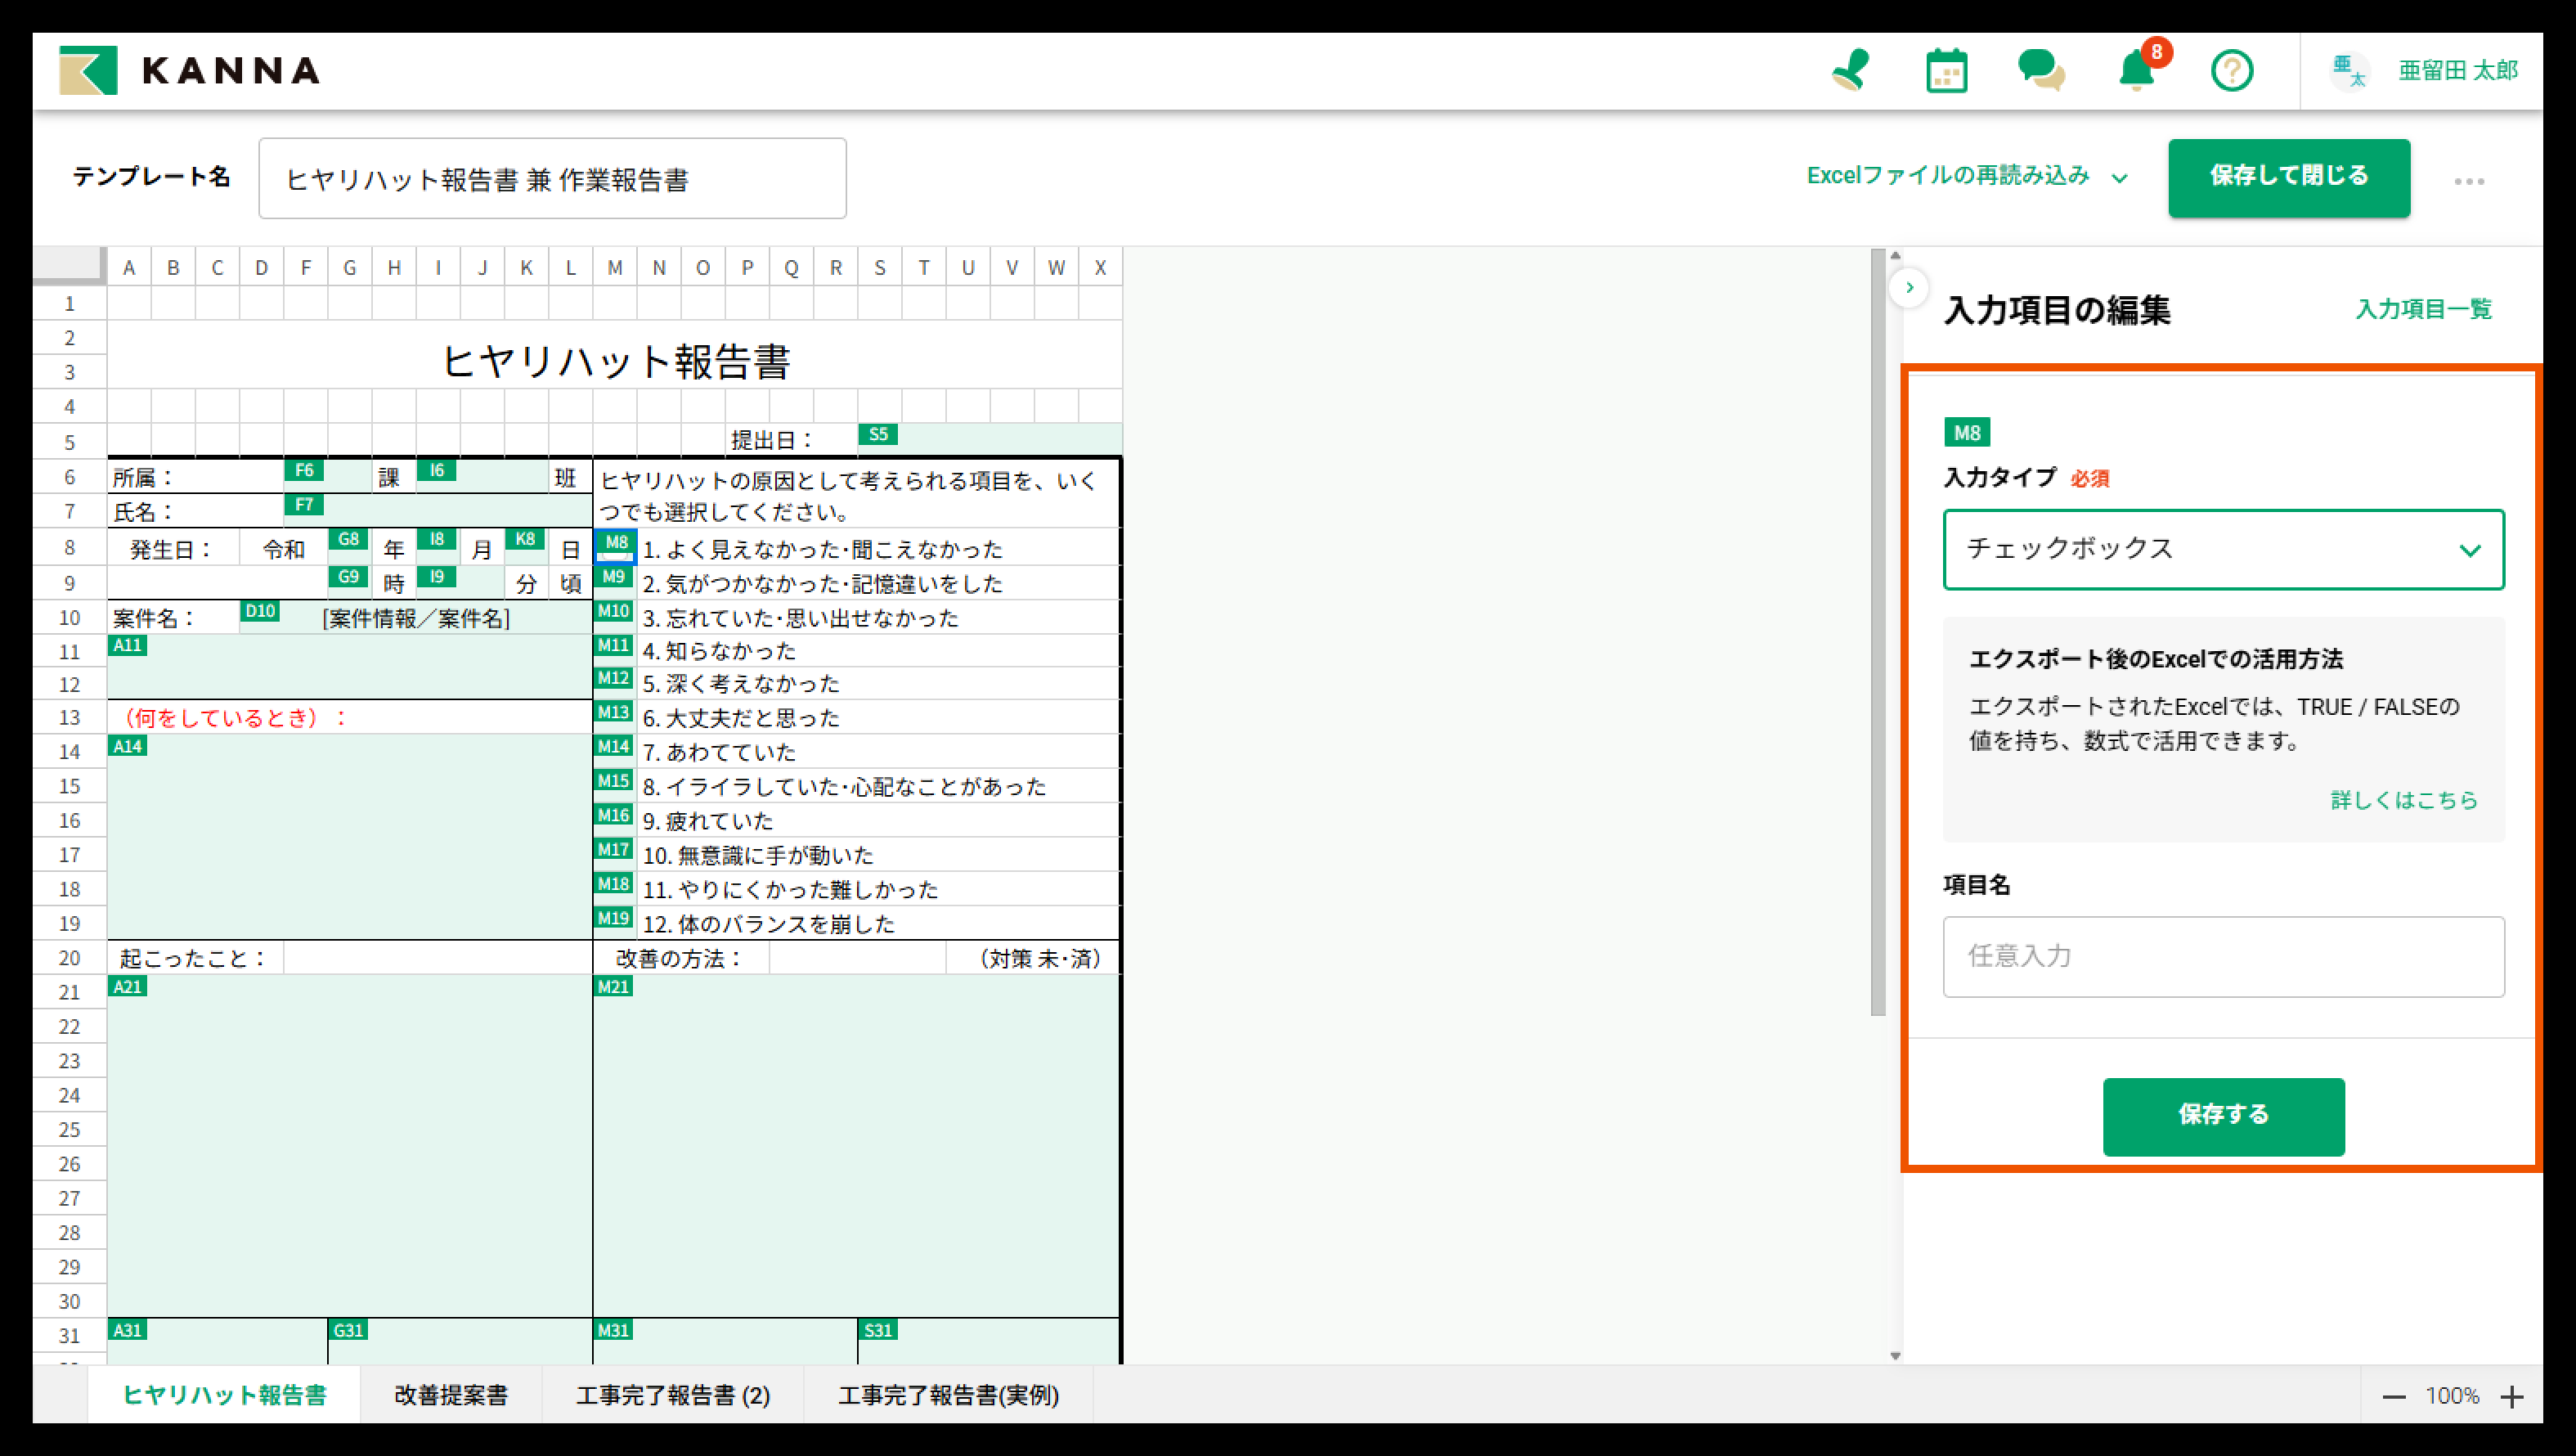Screen dimensions: 2576x1456
Task: Select the M19 checkbox field tag
Action: coord(614,918)
